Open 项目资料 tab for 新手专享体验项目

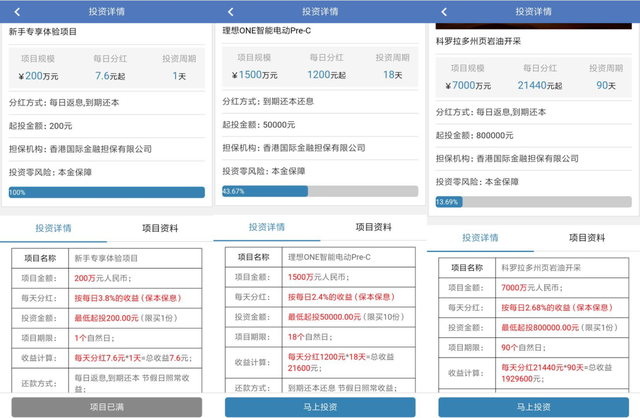(160, 228)
